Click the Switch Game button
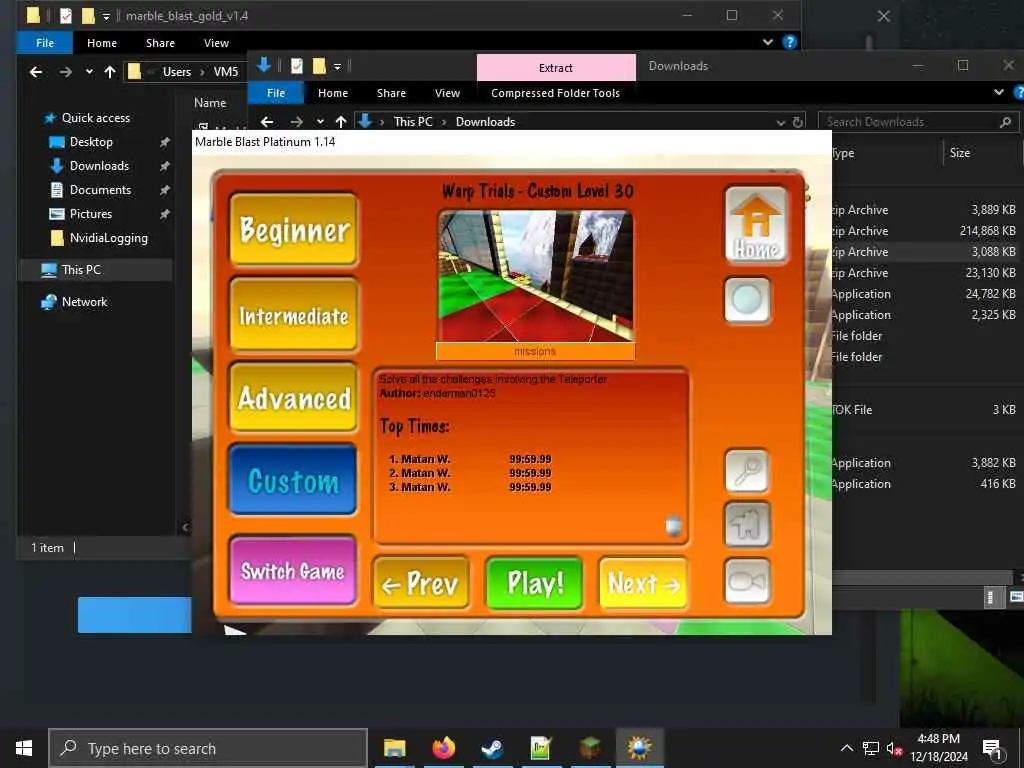 [293, 571]
